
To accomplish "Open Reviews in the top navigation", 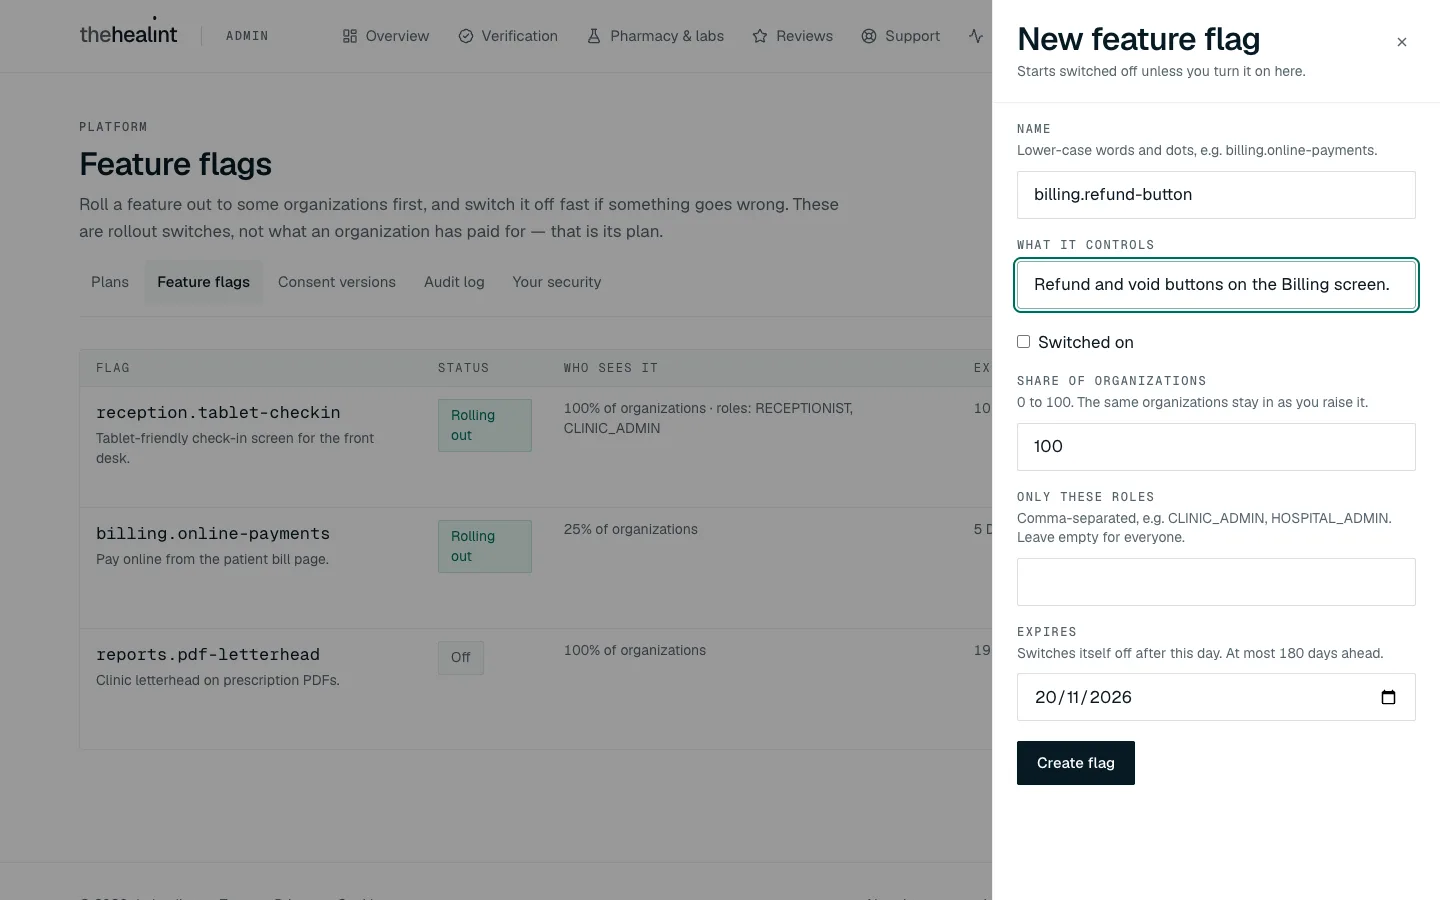I will 792,36.
